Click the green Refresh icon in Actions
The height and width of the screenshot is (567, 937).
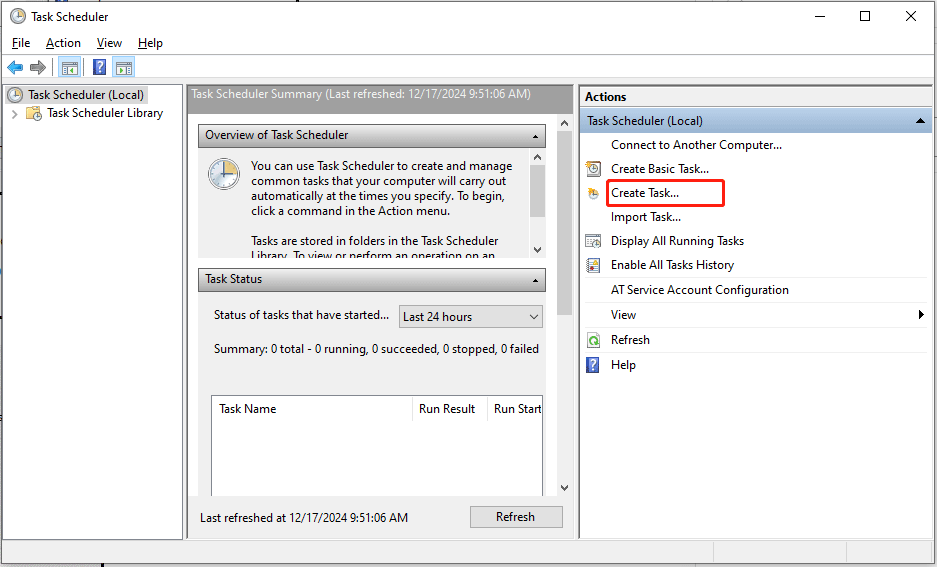(593, 341)
